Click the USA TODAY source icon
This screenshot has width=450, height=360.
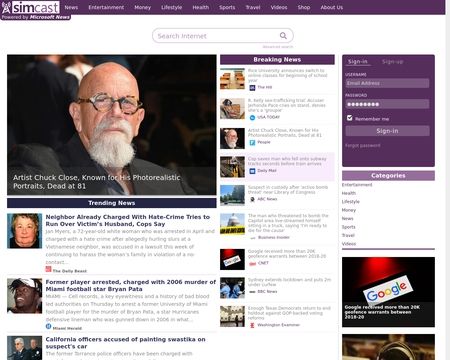tap(252, 117)
